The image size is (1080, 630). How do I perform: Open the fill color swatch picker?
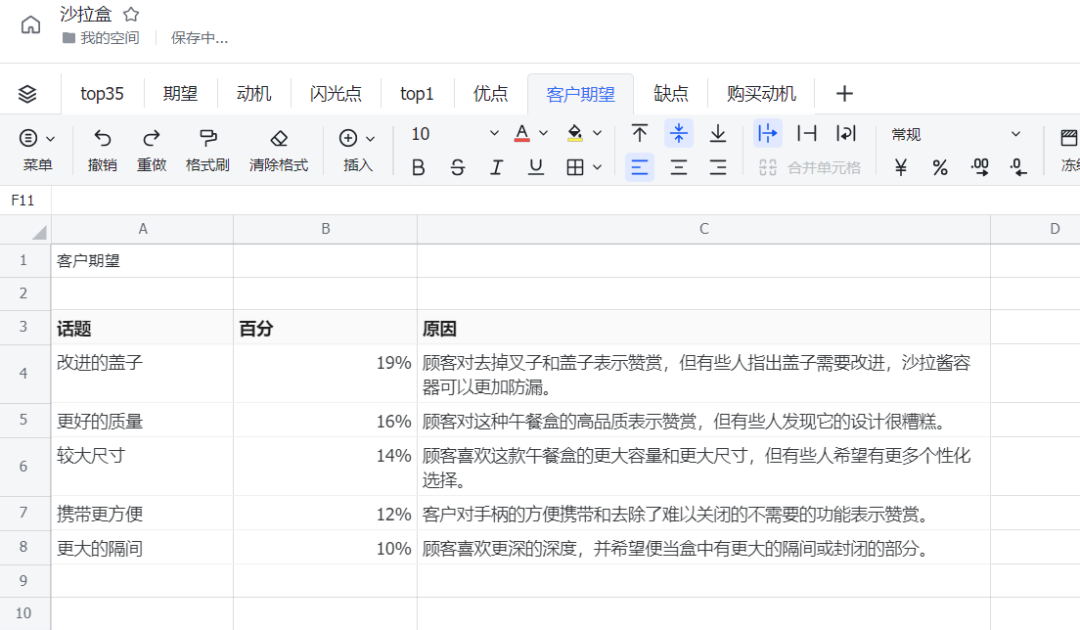pos(578,133)
